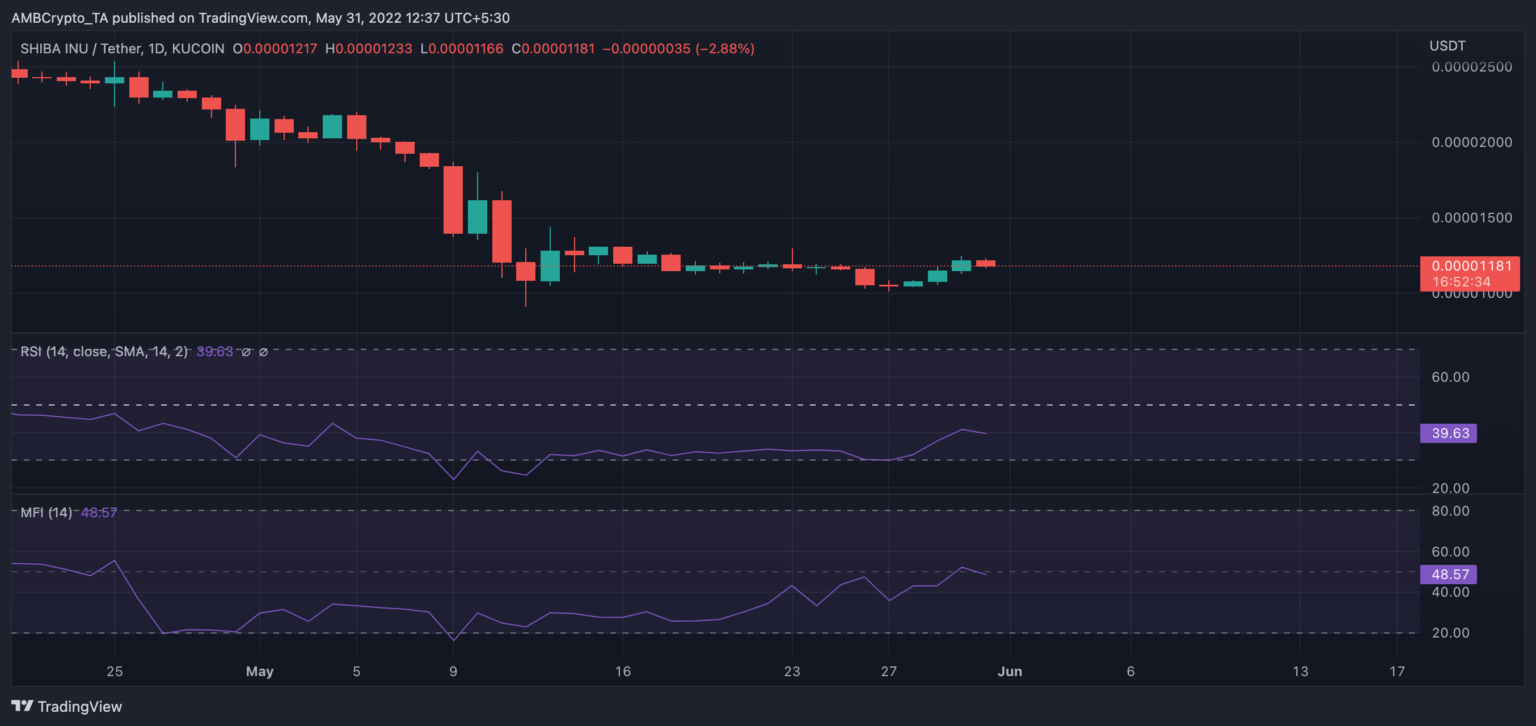Click the TradingView logo in the corner
1536x726 pixels.
pos(66,706)
